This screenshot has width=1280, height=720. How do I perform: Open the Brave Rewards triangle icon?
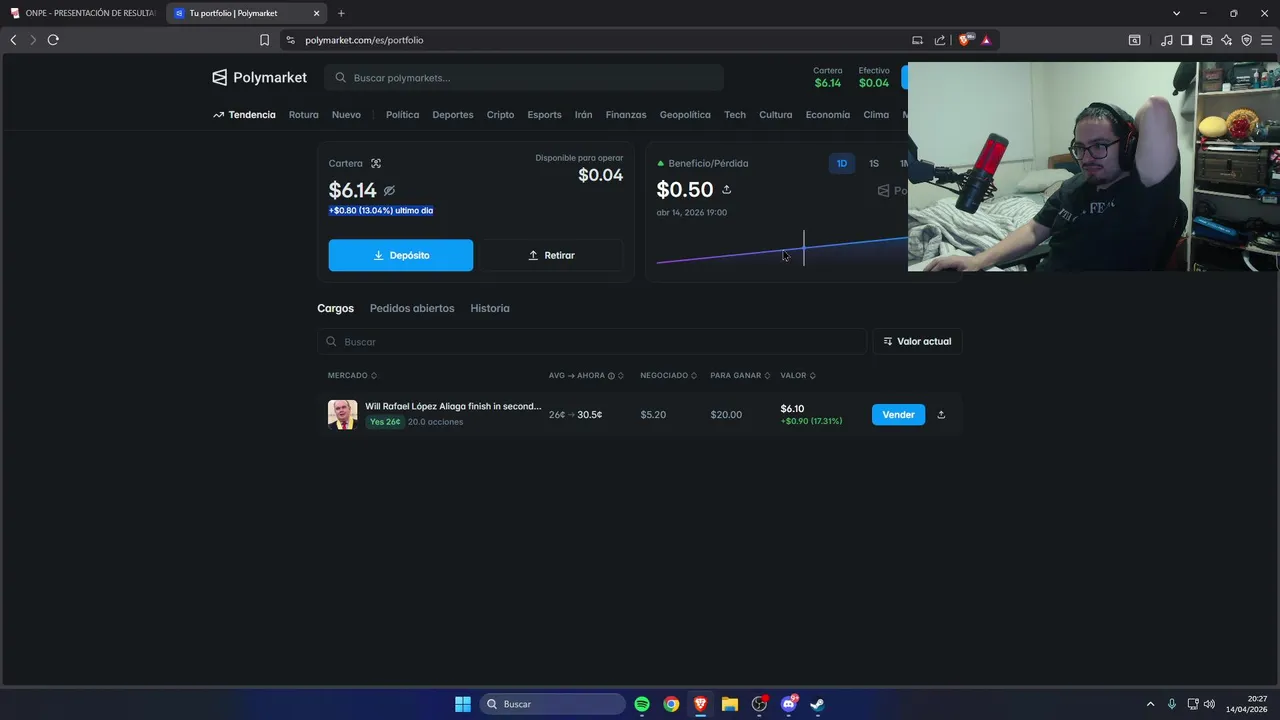coord(986,40)
